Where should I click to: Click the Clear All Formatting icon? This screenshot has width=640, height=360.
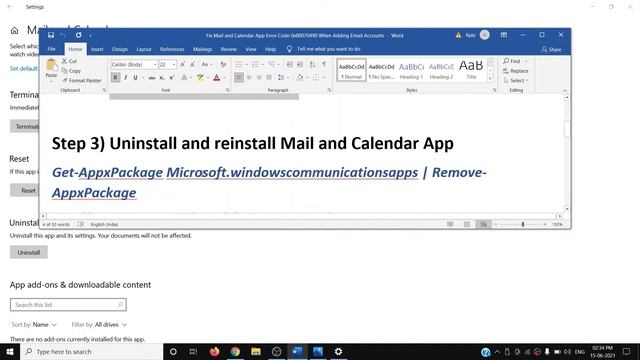[223, 64]
